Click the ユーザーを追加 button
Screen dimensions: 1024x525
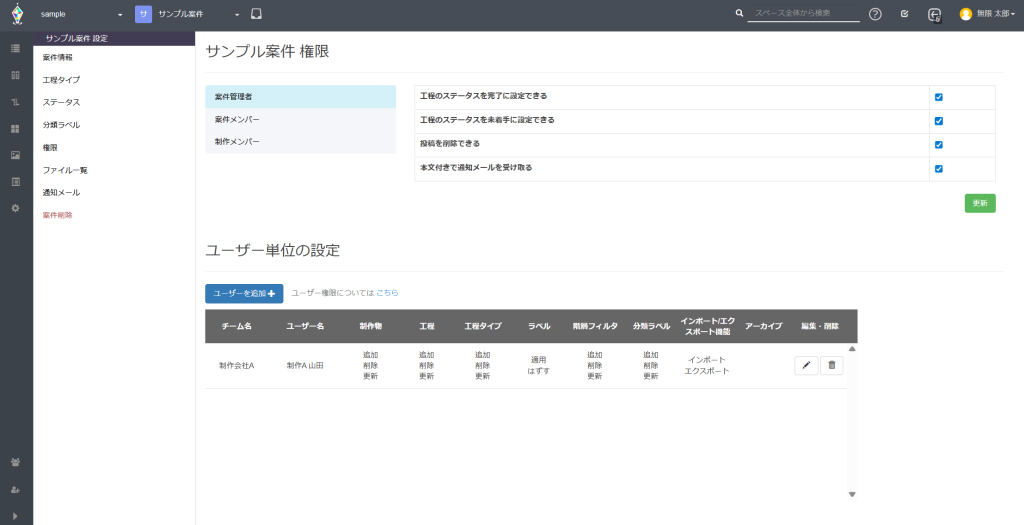pyautogui.click(x=244, y=293)
